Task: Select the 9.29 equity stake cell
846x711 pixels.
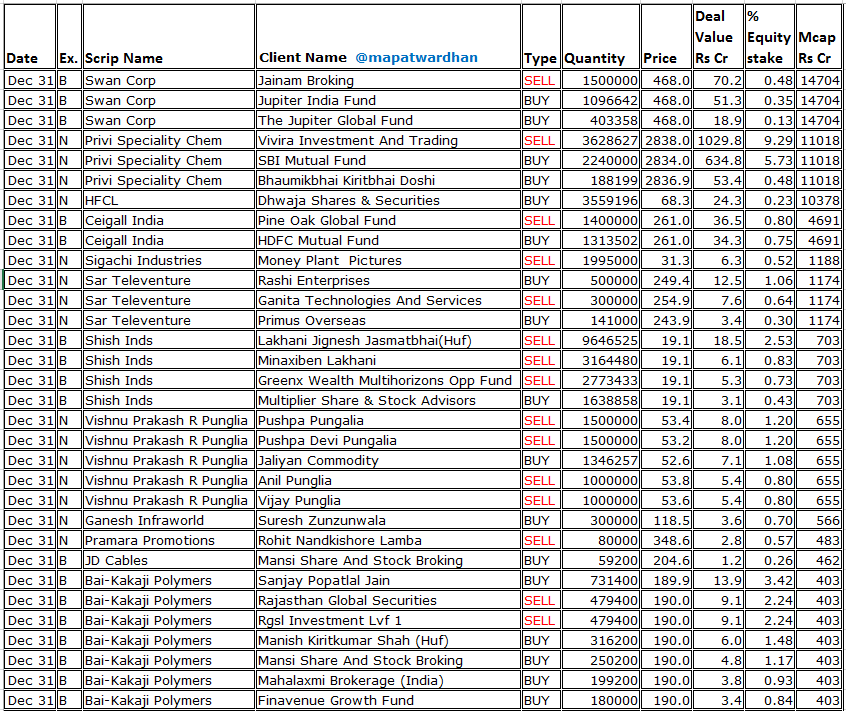Action: coord(769,140)
